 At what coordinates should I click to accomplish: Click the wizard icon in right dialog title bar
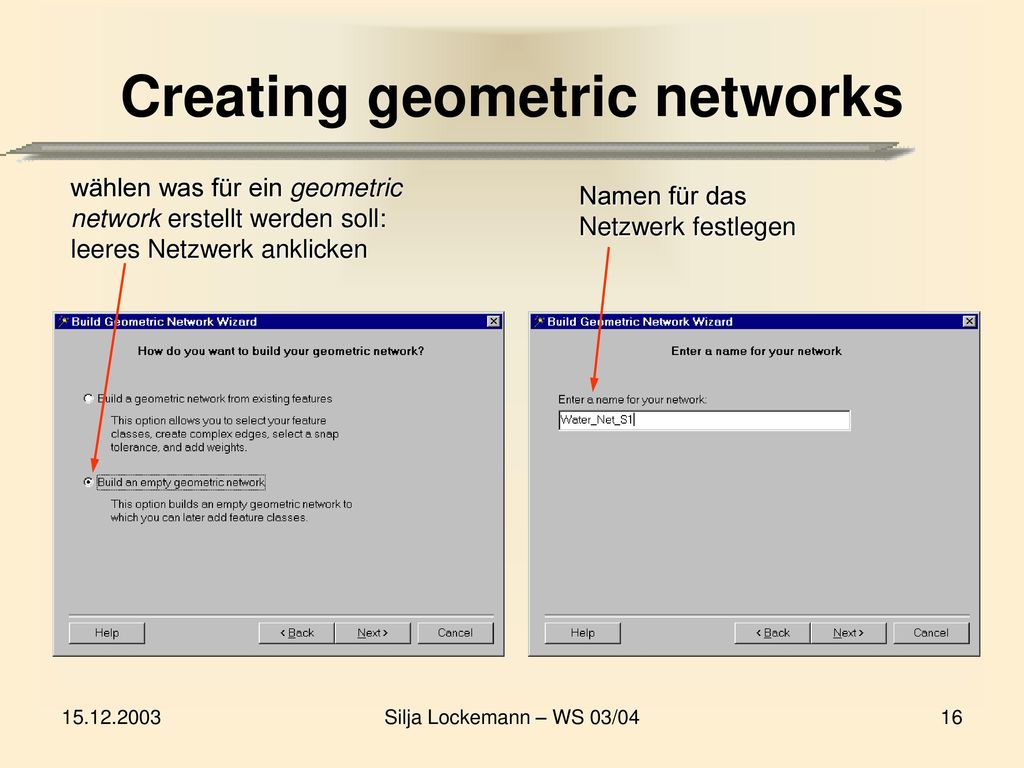pyautogui.click(x=539, y=321)
